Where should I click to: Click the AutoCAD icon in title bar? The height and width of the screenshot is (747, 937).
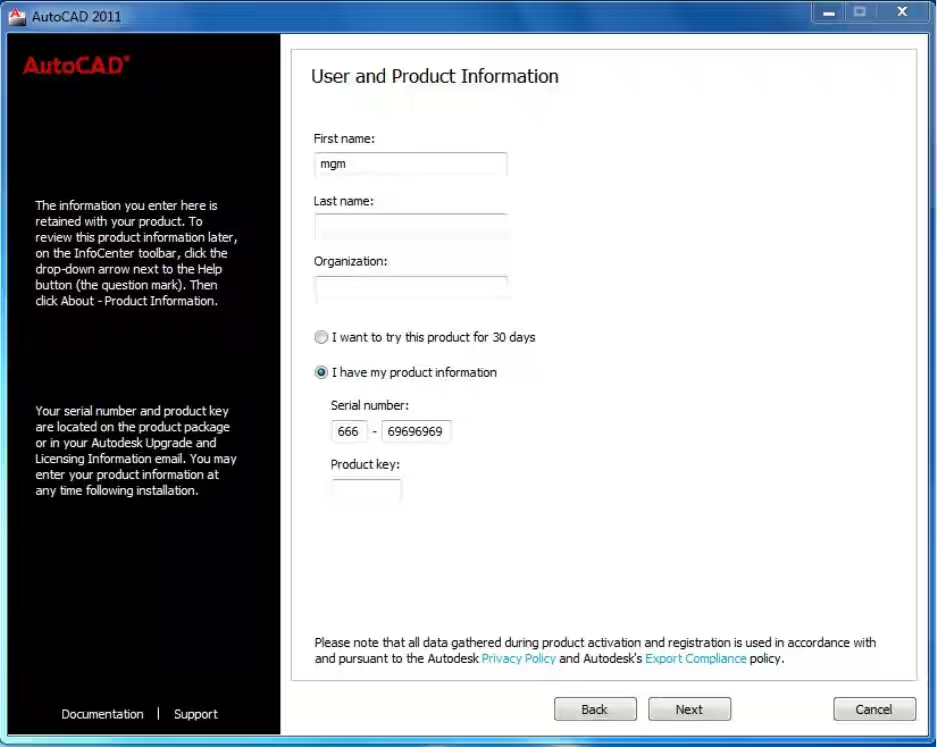[17, 16]
